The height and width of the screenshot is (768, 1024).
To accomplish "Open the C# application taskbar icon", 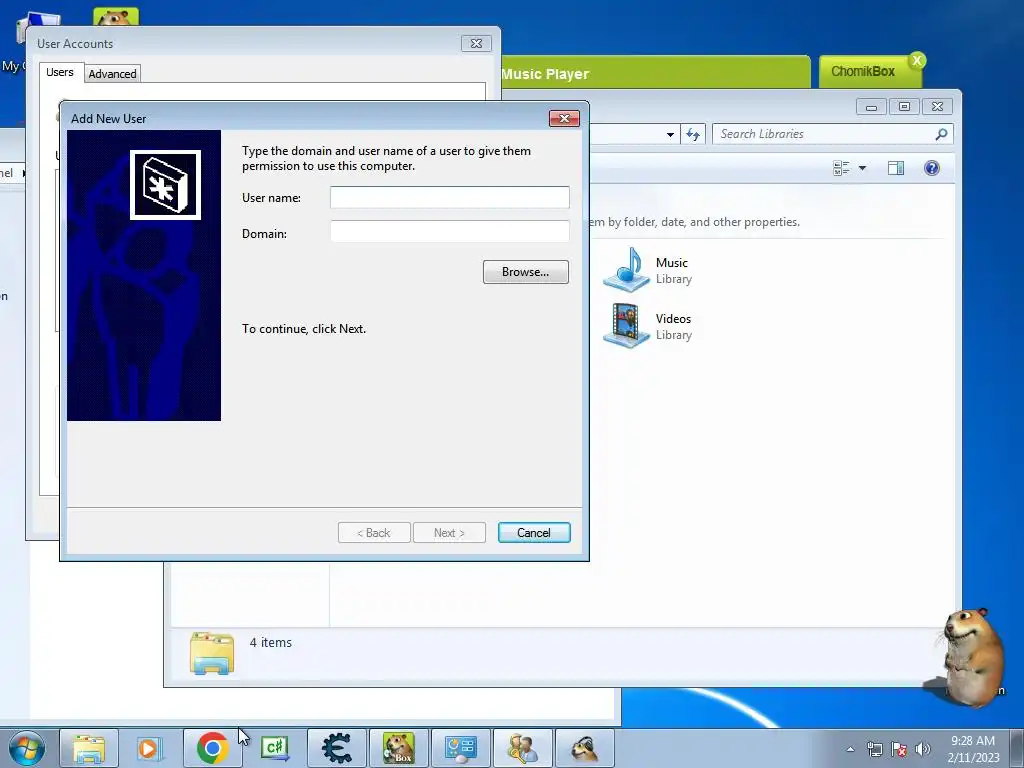I will [274, 748].
